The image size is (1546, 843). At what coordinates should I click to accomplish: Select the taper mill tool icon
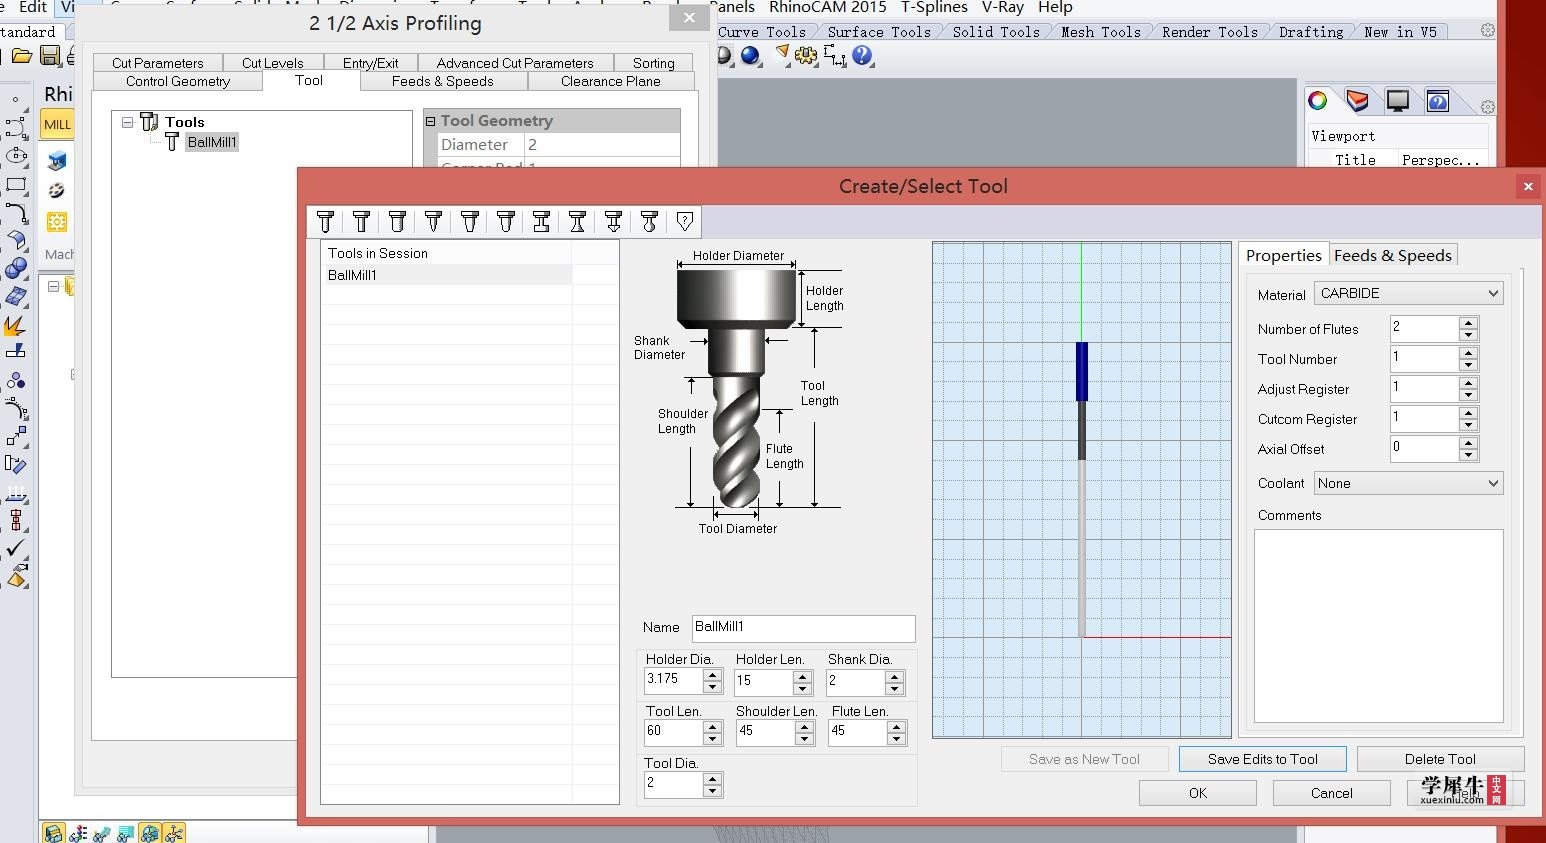[x=469, y=222]
